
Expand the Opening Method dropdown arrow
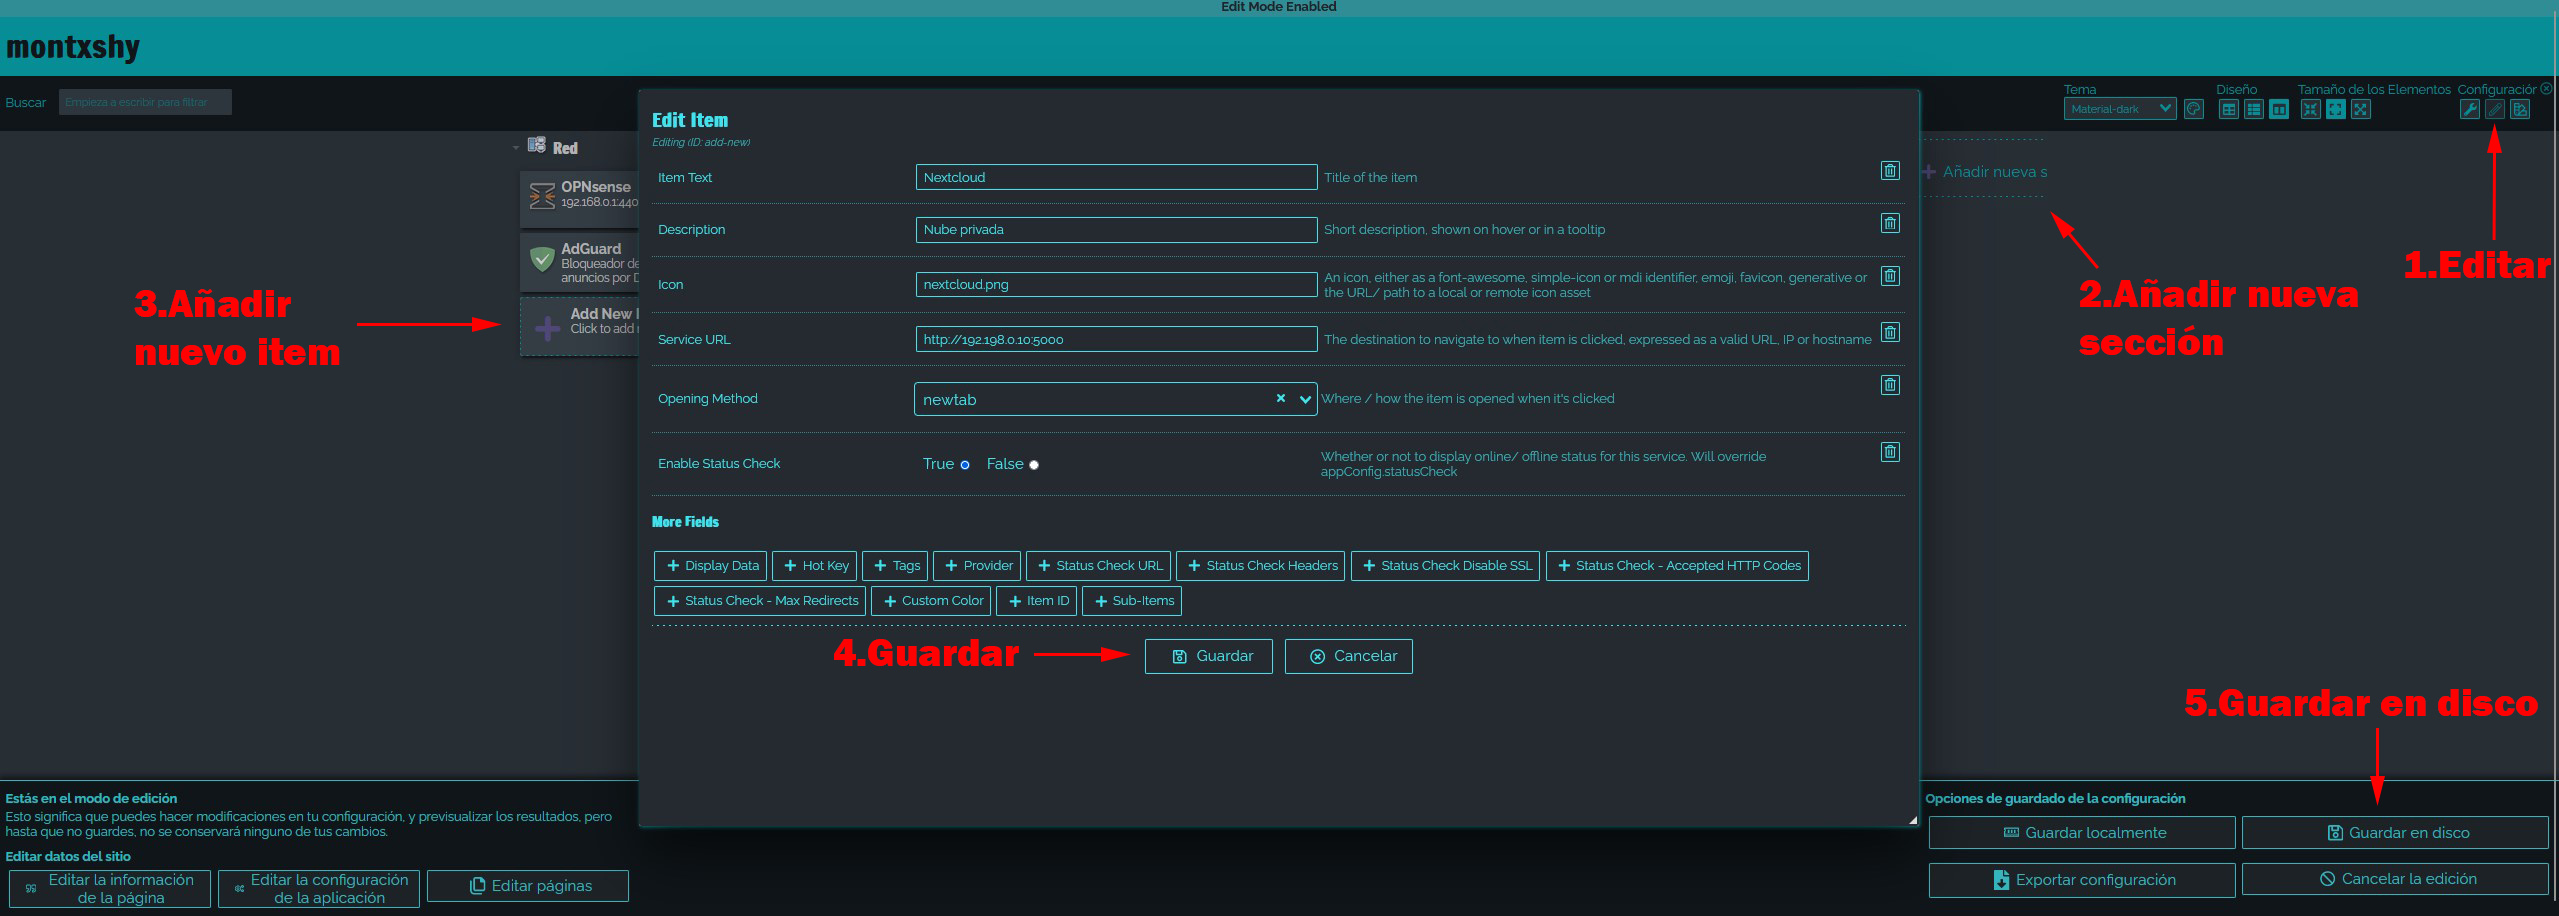click(x=1305, y=400)
